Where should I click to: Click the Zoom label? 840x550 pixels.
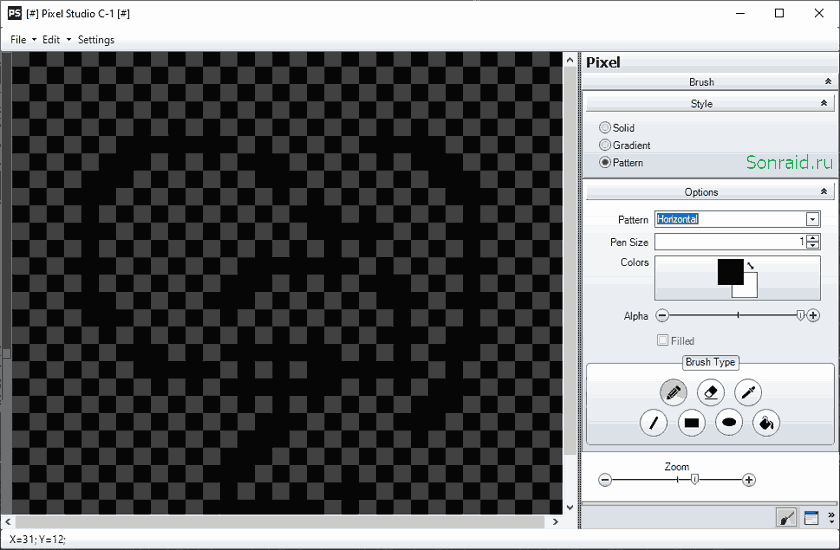coord(677,466)
